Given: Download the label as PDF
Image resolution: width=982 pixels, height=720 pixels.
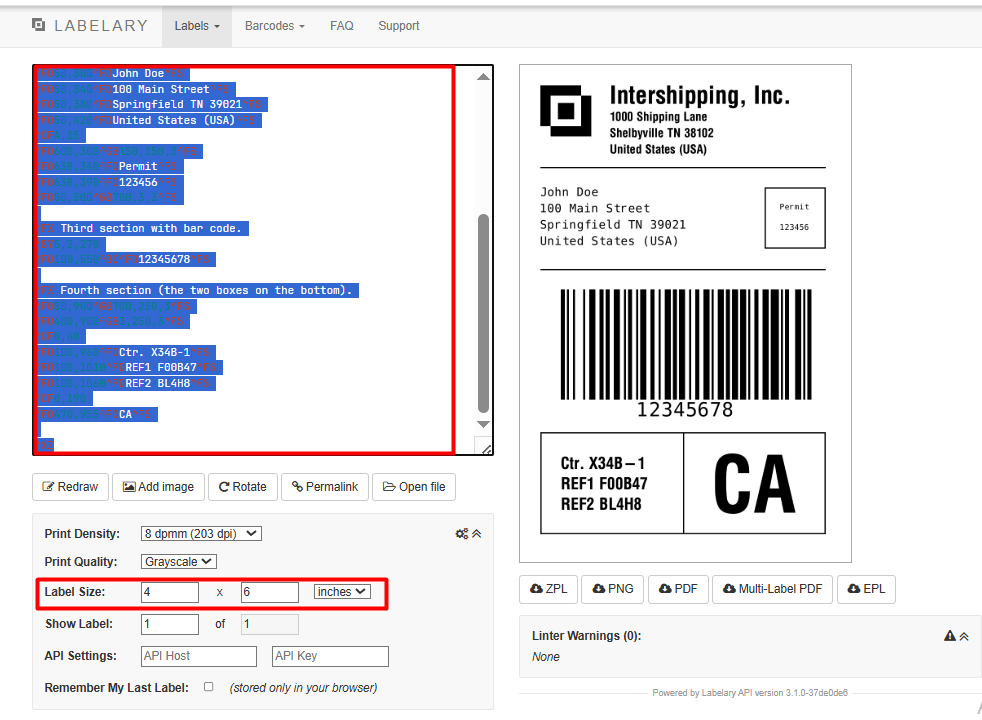Looking at the screenshot, I should 677,589.
